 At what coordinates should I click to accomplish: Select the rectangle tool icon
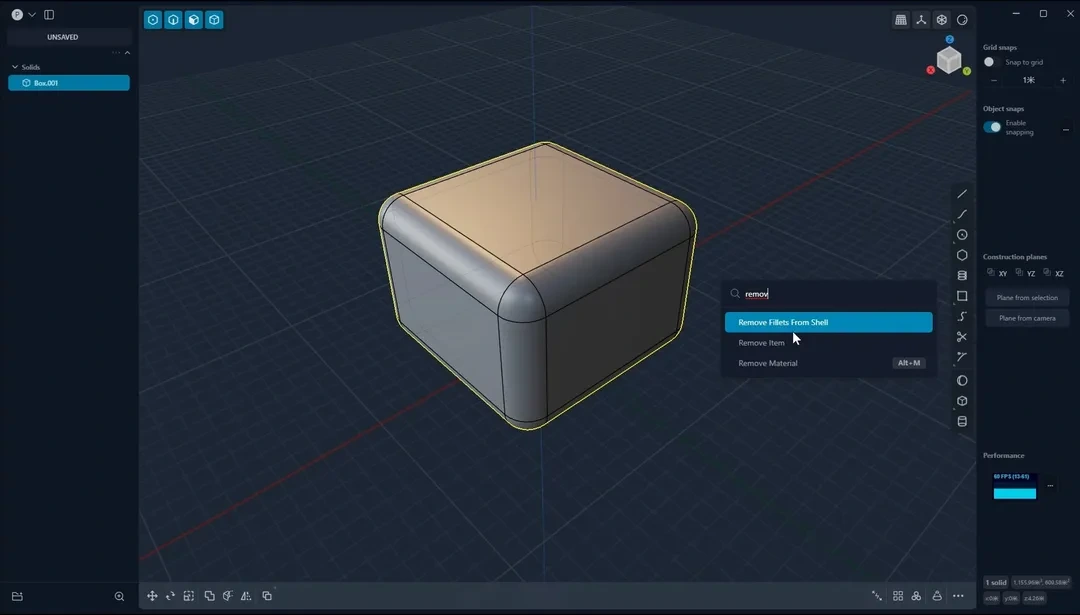[x=962, y=296]
